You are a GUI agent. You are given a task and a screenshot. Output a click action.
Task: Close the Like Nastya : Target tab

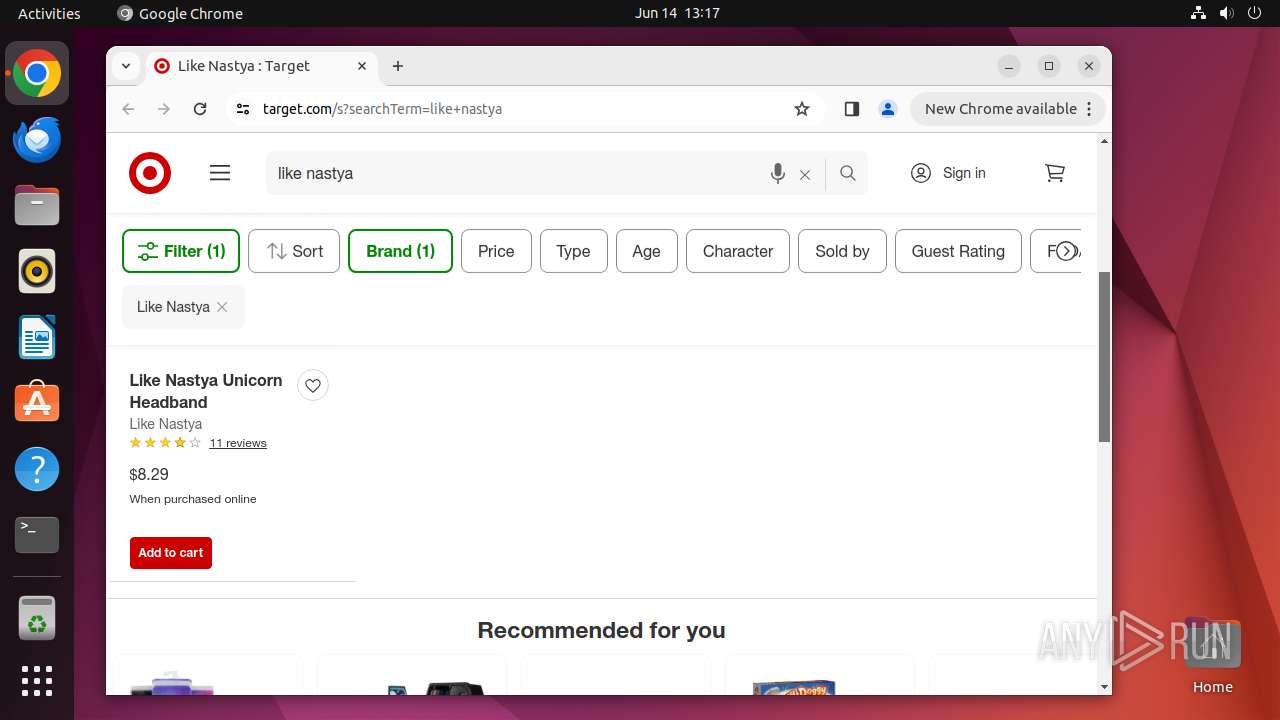pos(362,66)
